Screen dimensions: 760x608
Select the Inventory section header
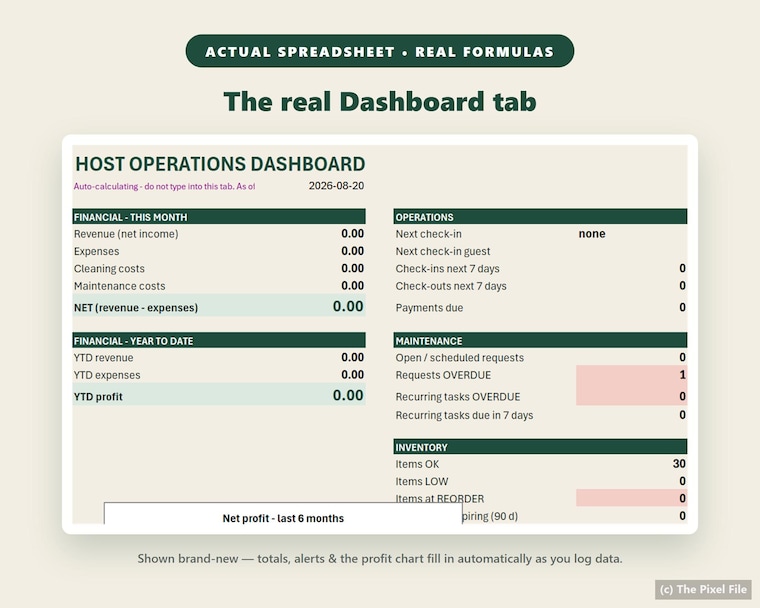coord(540,447)
